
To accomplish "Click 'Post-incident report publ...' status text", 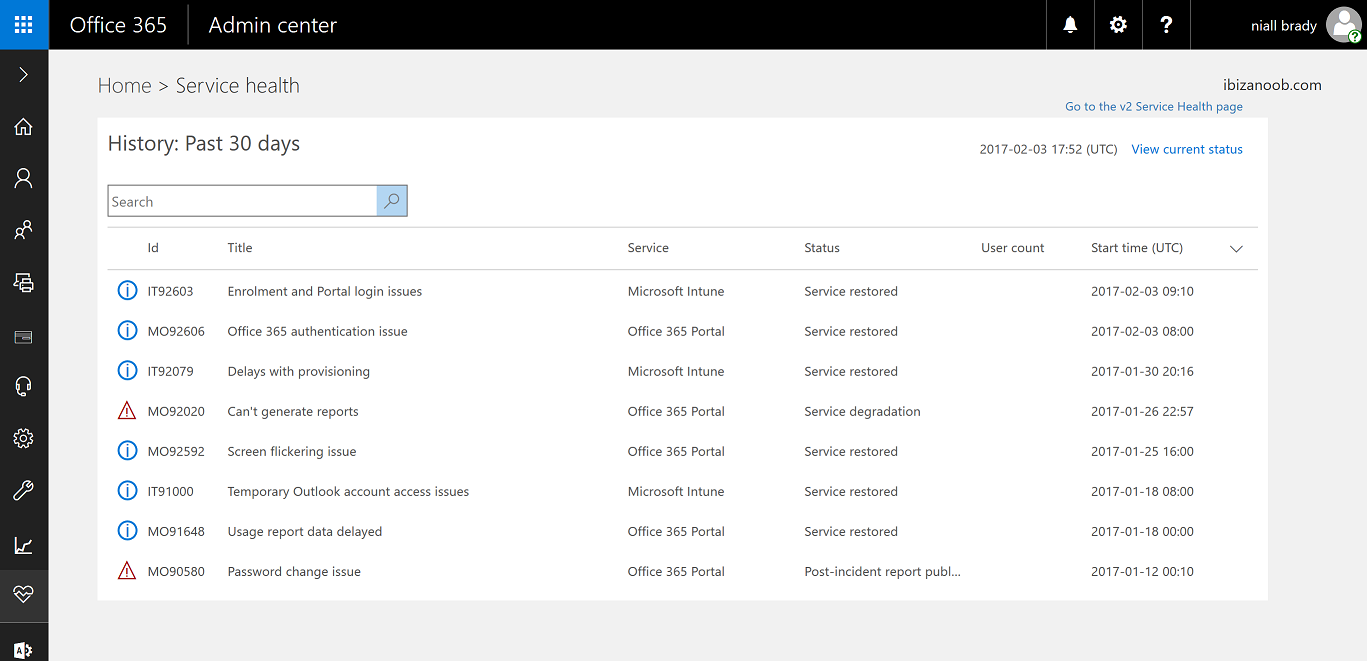I will tap(882, 571).
